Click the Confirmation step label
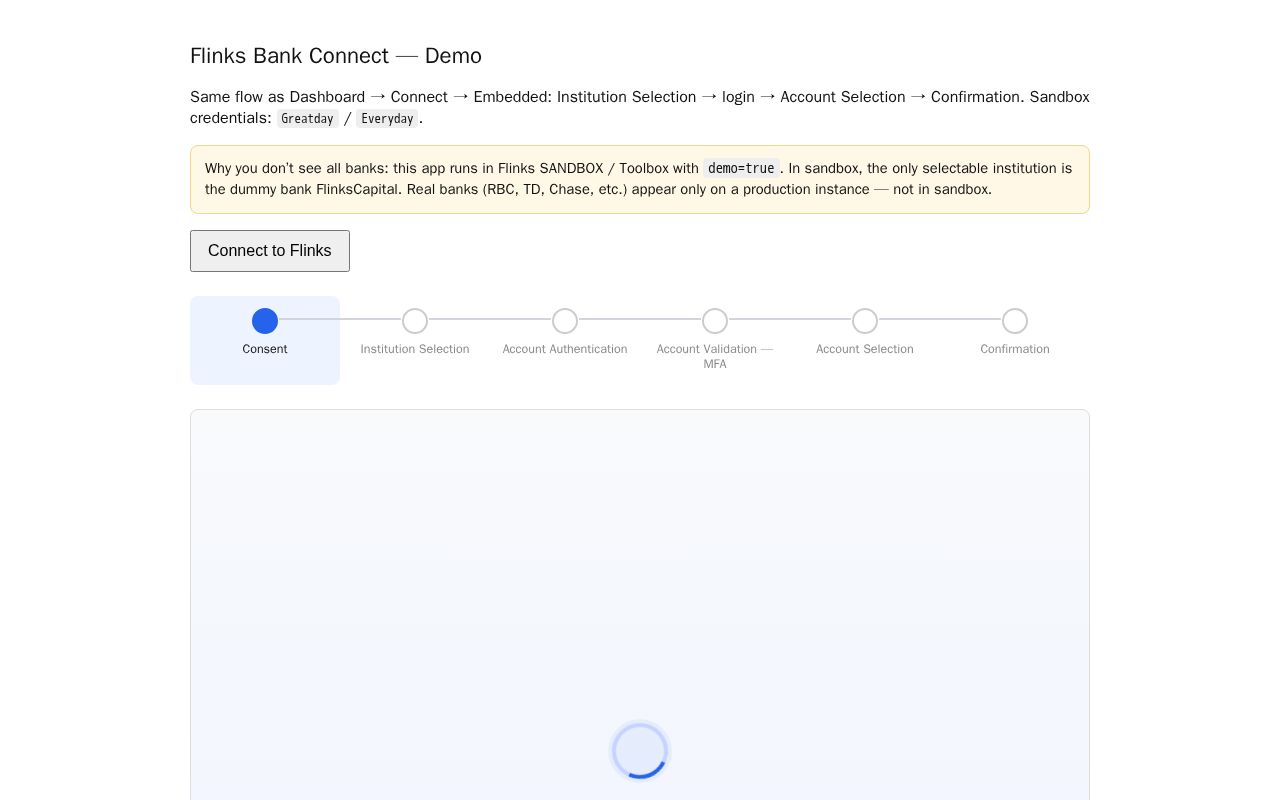This screenshot has width=1280, height=800. [x=1015, y=349]
